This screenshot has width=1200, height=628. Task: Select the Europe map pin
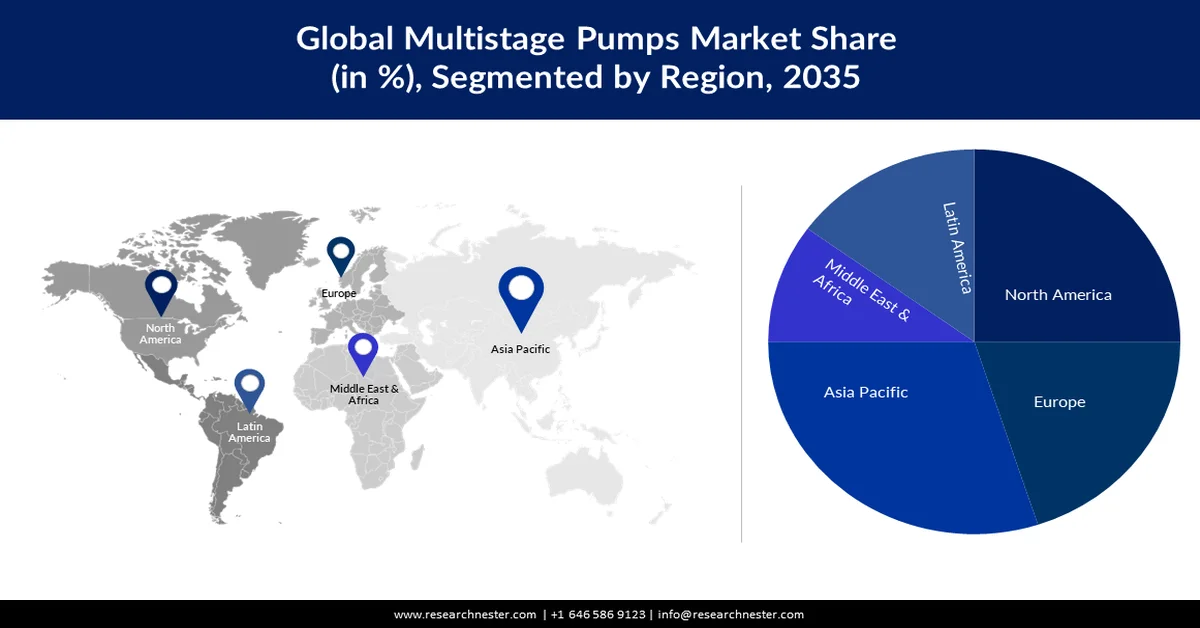(x=340, y=258)
